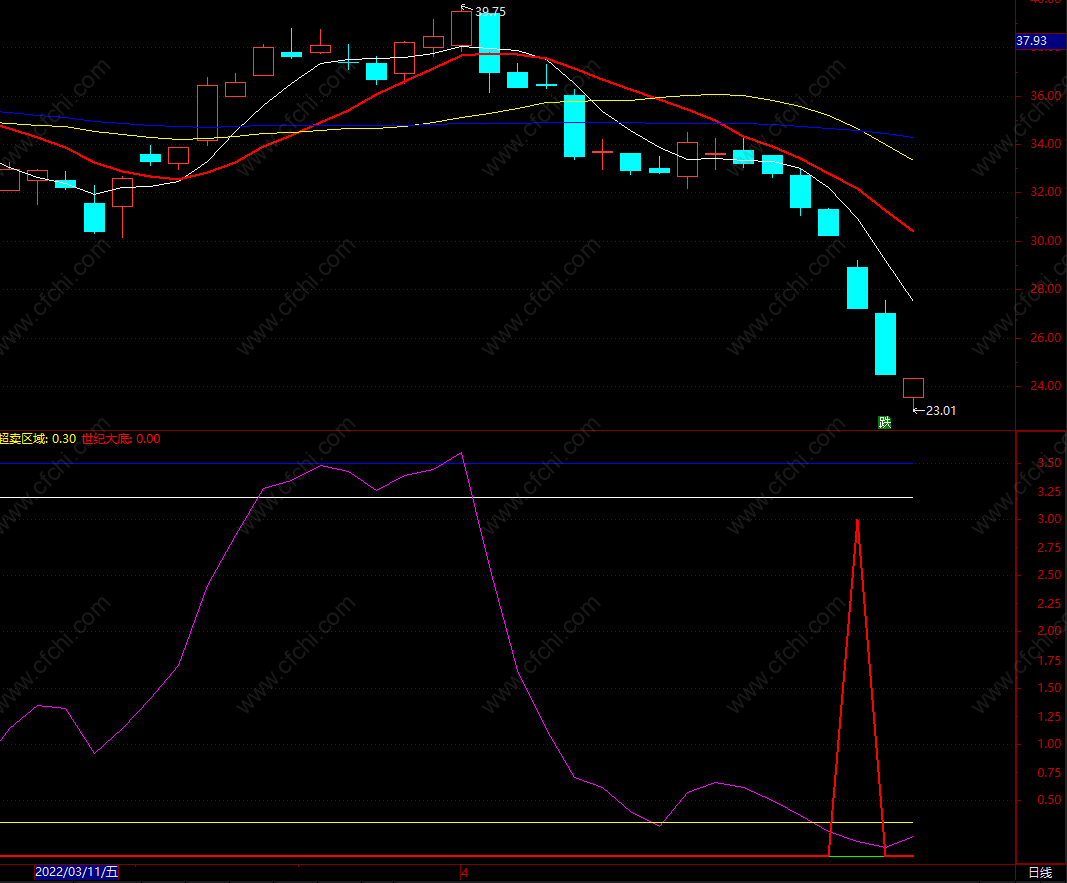The width and height of the screenshot is (1067, 883).
Task: Click the magenta indicator line peak
Action: [462, 453]
